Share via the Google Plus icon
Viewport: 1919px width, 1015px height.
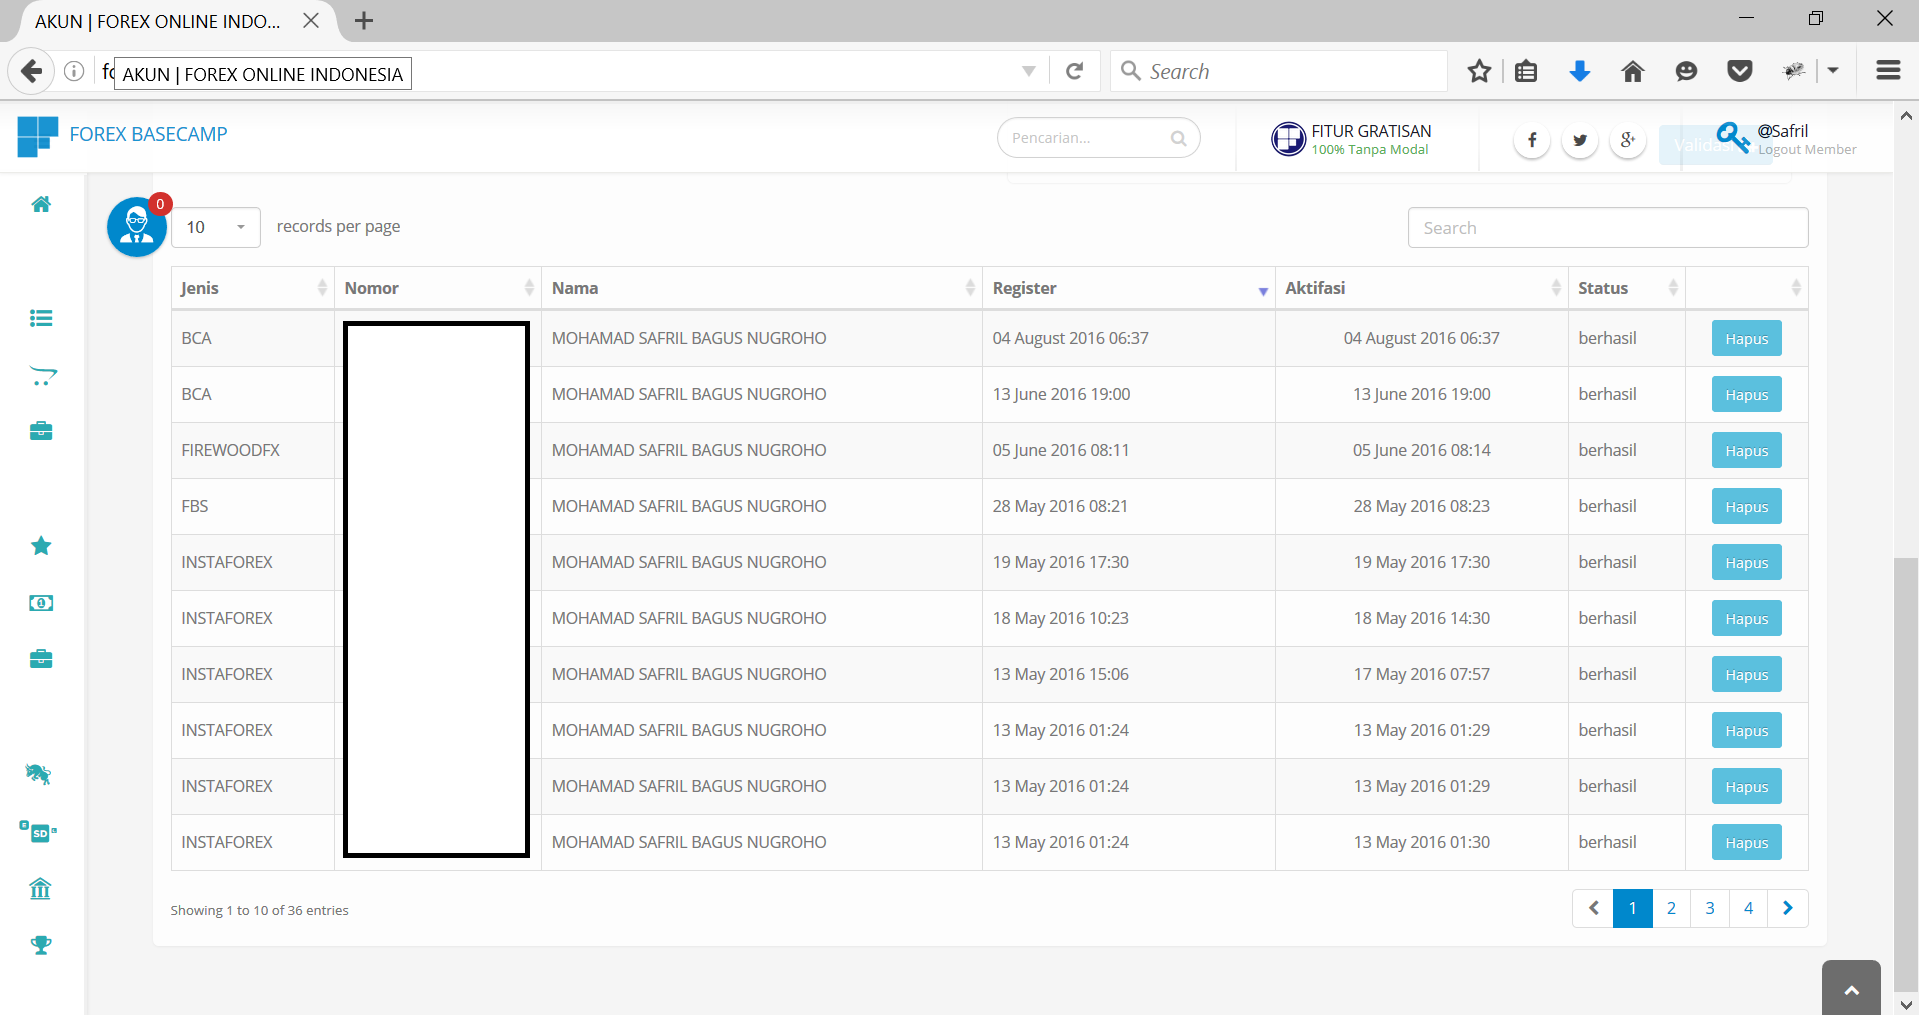pyautogui.click(x=1628, y=140)
